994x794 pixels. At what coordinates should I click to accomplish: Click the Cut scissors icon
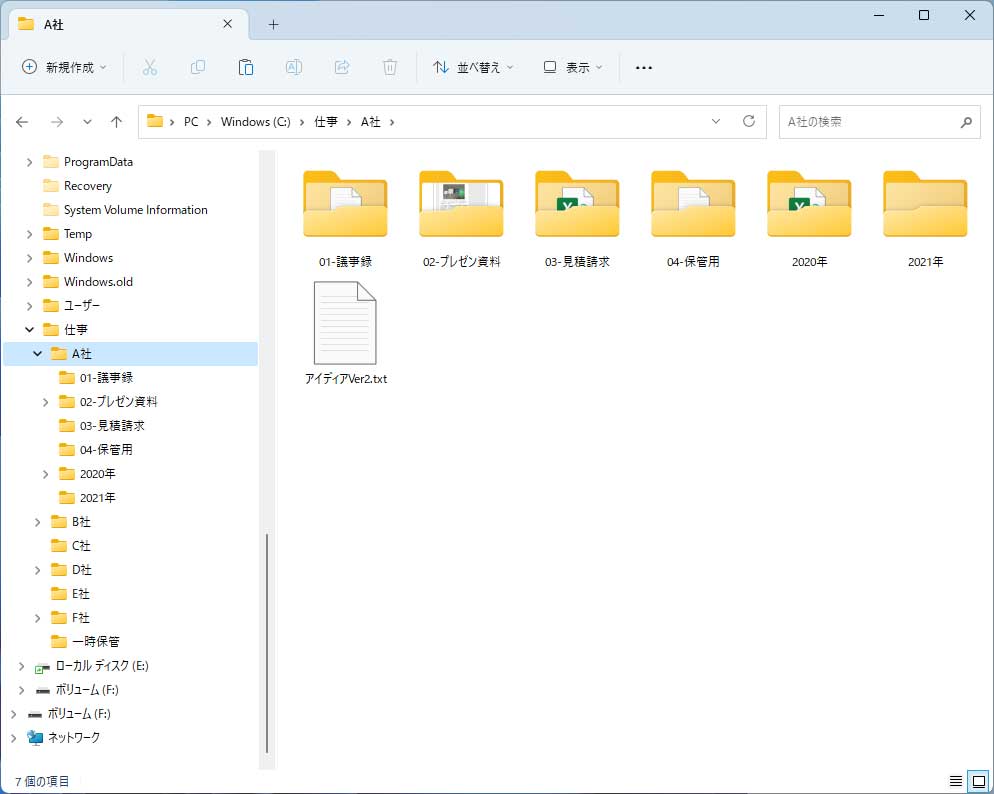pyautogui.click(x=150, y=67)
